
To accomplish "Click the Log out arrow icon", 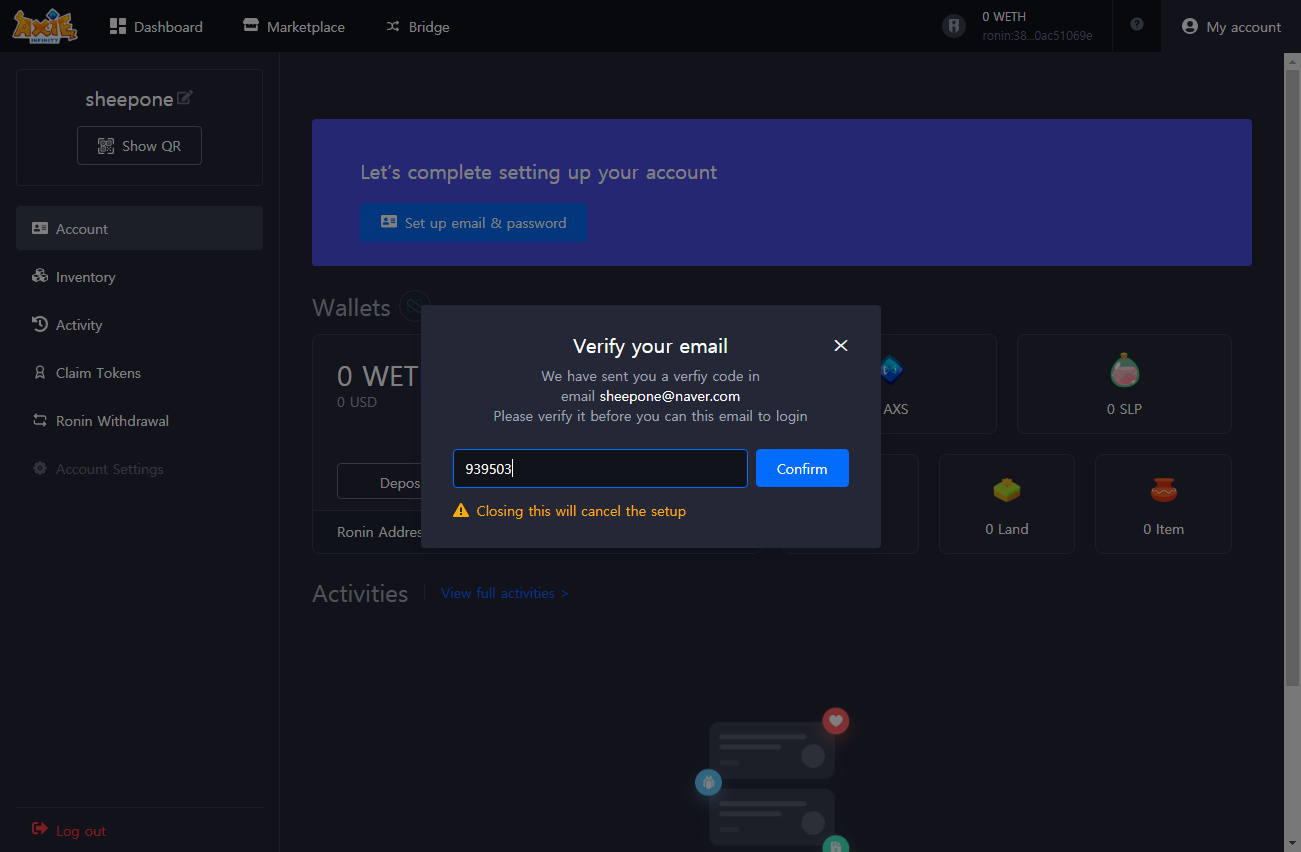I will [x=40, y=829].
